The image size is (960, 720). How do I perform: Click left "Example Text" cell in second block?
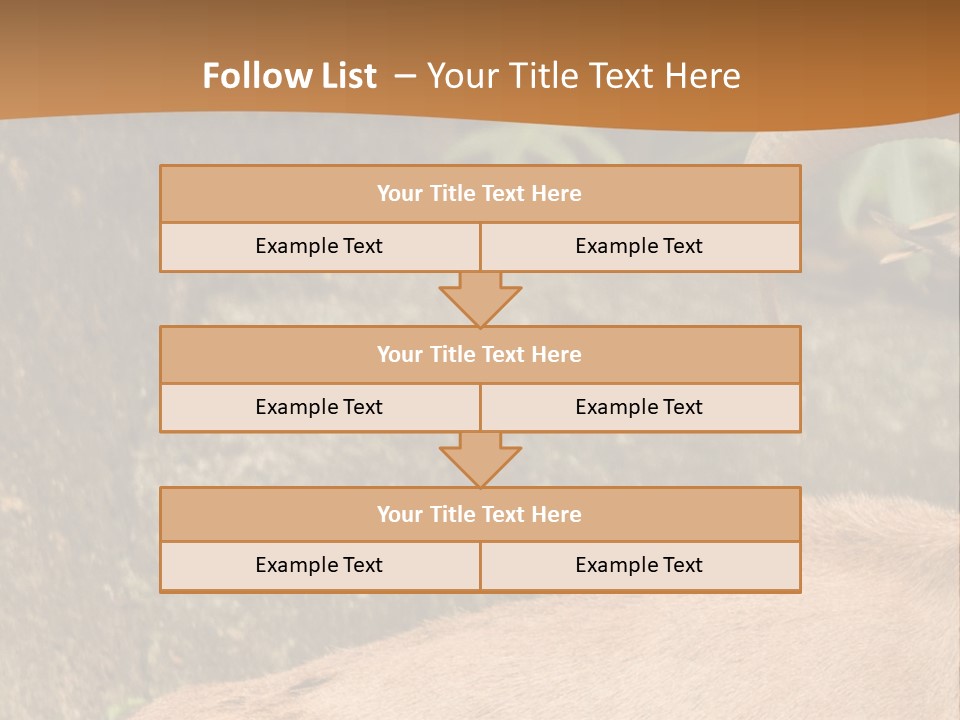(x=320, y=408)
